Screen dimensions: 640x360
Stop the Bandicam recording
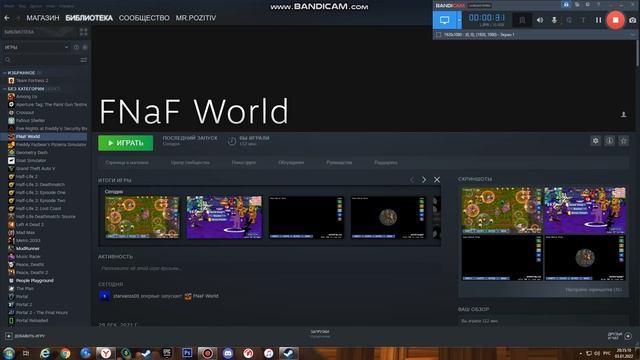click(616, 20)
